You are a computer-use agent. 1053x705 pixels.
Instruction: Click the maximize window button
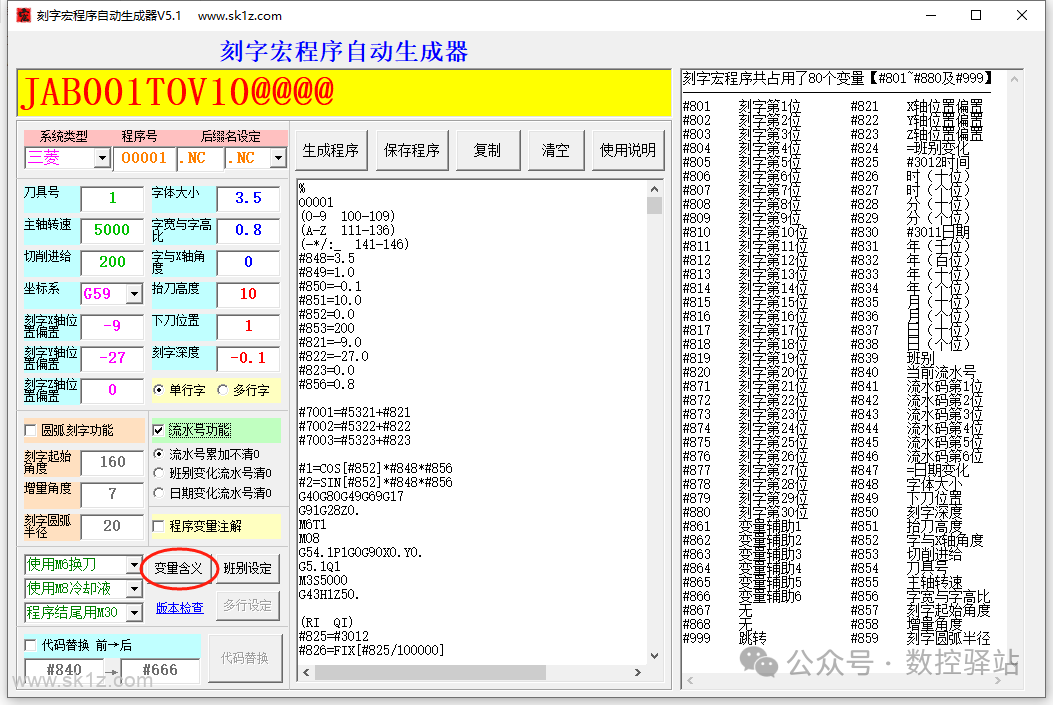tap(976, 15)
